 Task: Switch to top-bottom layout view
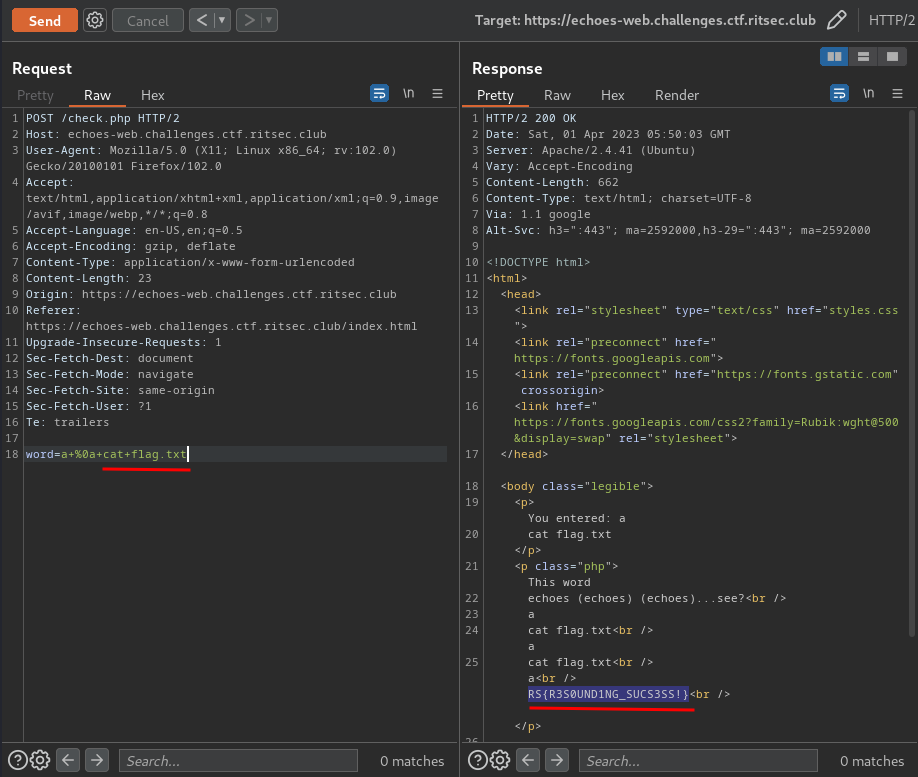point(863,56)
